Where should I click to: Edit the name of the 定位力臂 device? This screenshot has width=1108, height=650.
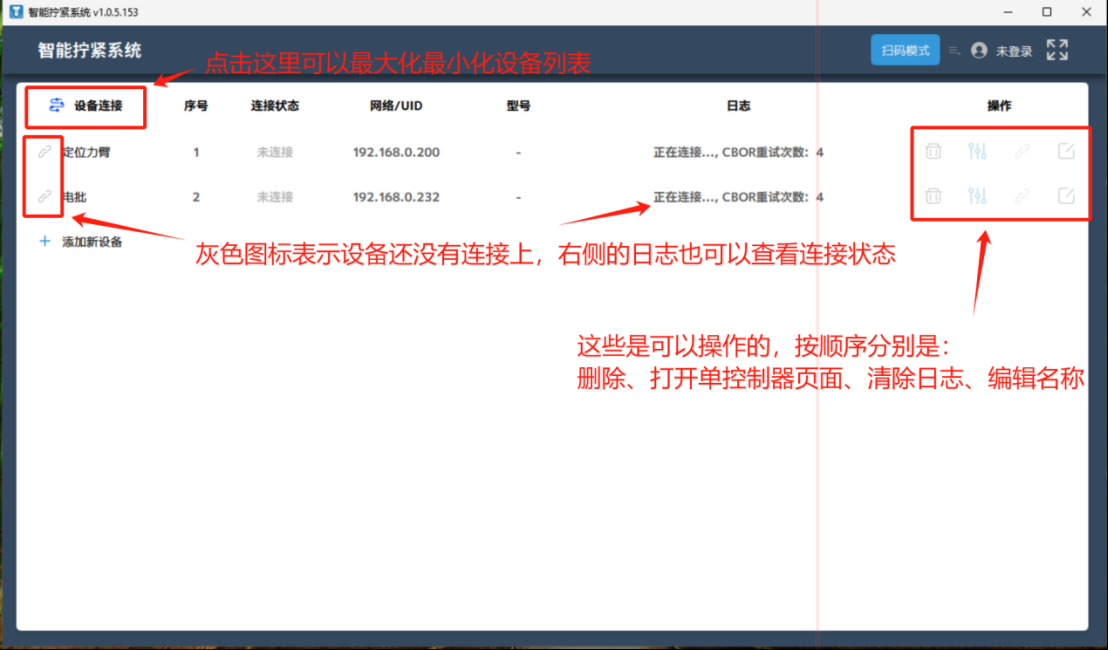(1066, 151)
